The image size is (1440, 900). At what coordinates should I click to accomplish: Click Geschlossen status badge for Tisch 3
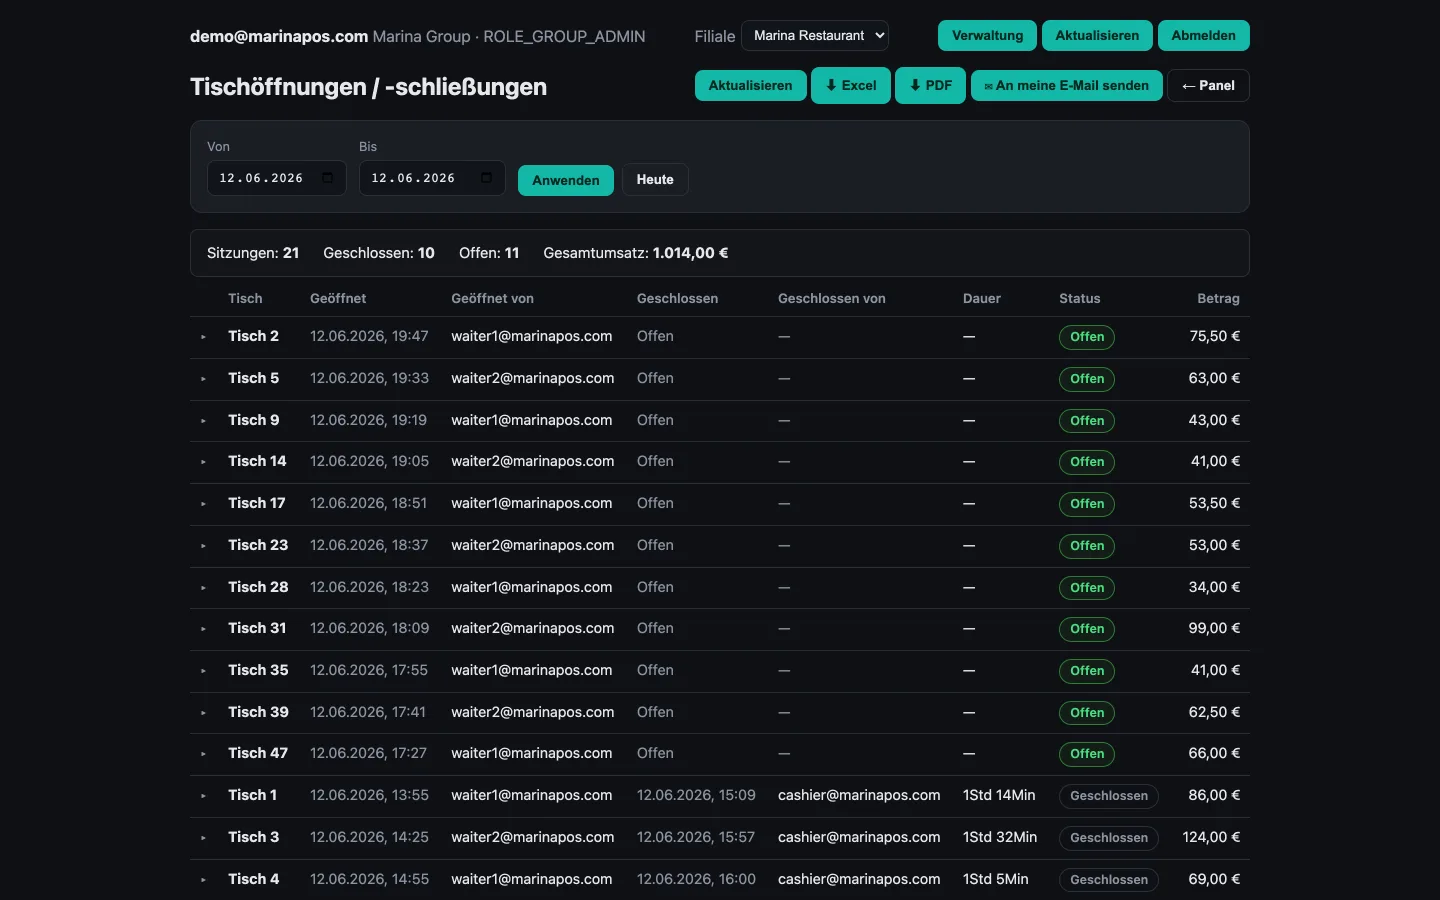tap(1109, 838)
